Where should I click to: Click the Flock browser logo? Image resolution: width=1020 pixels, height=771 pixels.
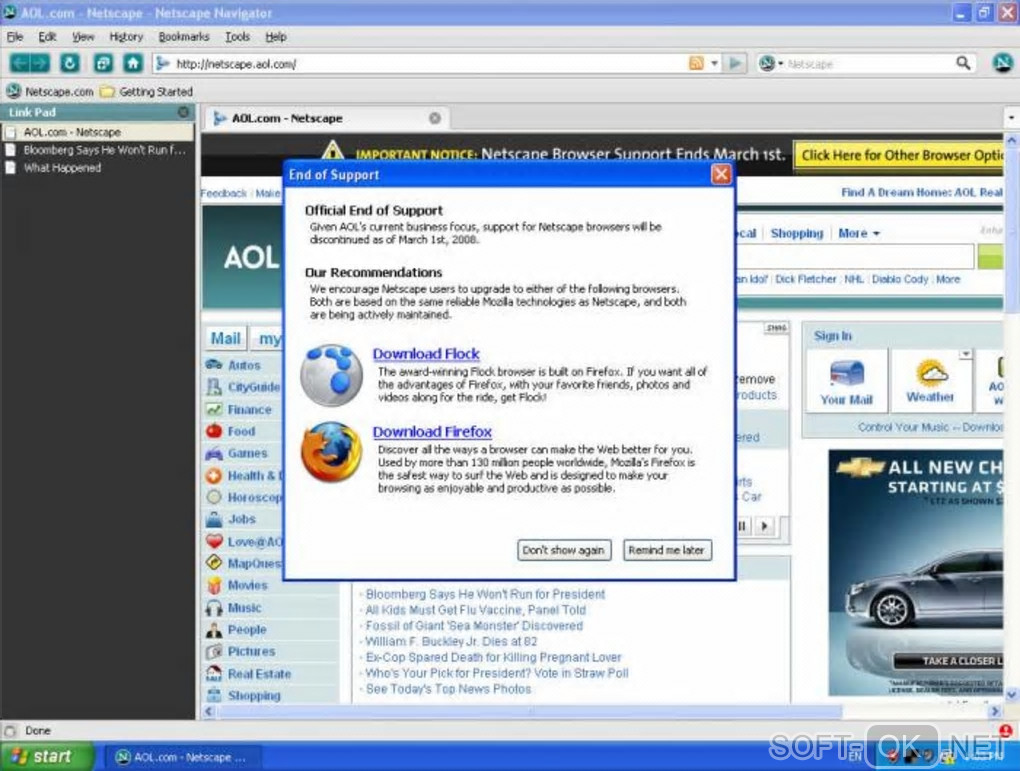pos(332,376)
